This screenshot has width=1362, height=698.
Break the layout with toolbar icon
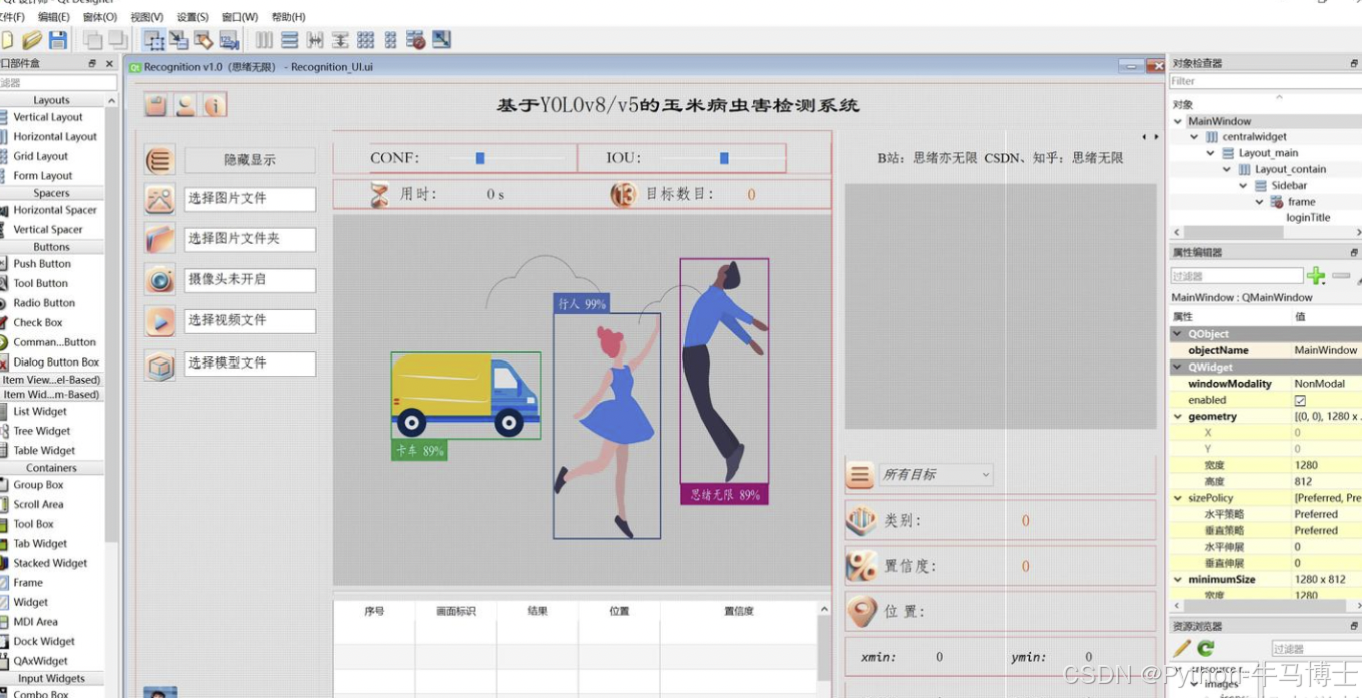(416, 40)
